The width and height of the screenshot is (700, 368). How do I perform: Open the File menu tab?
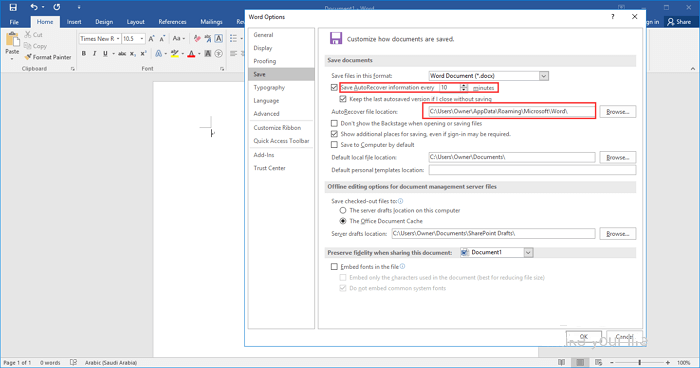[x=14, y=22]
